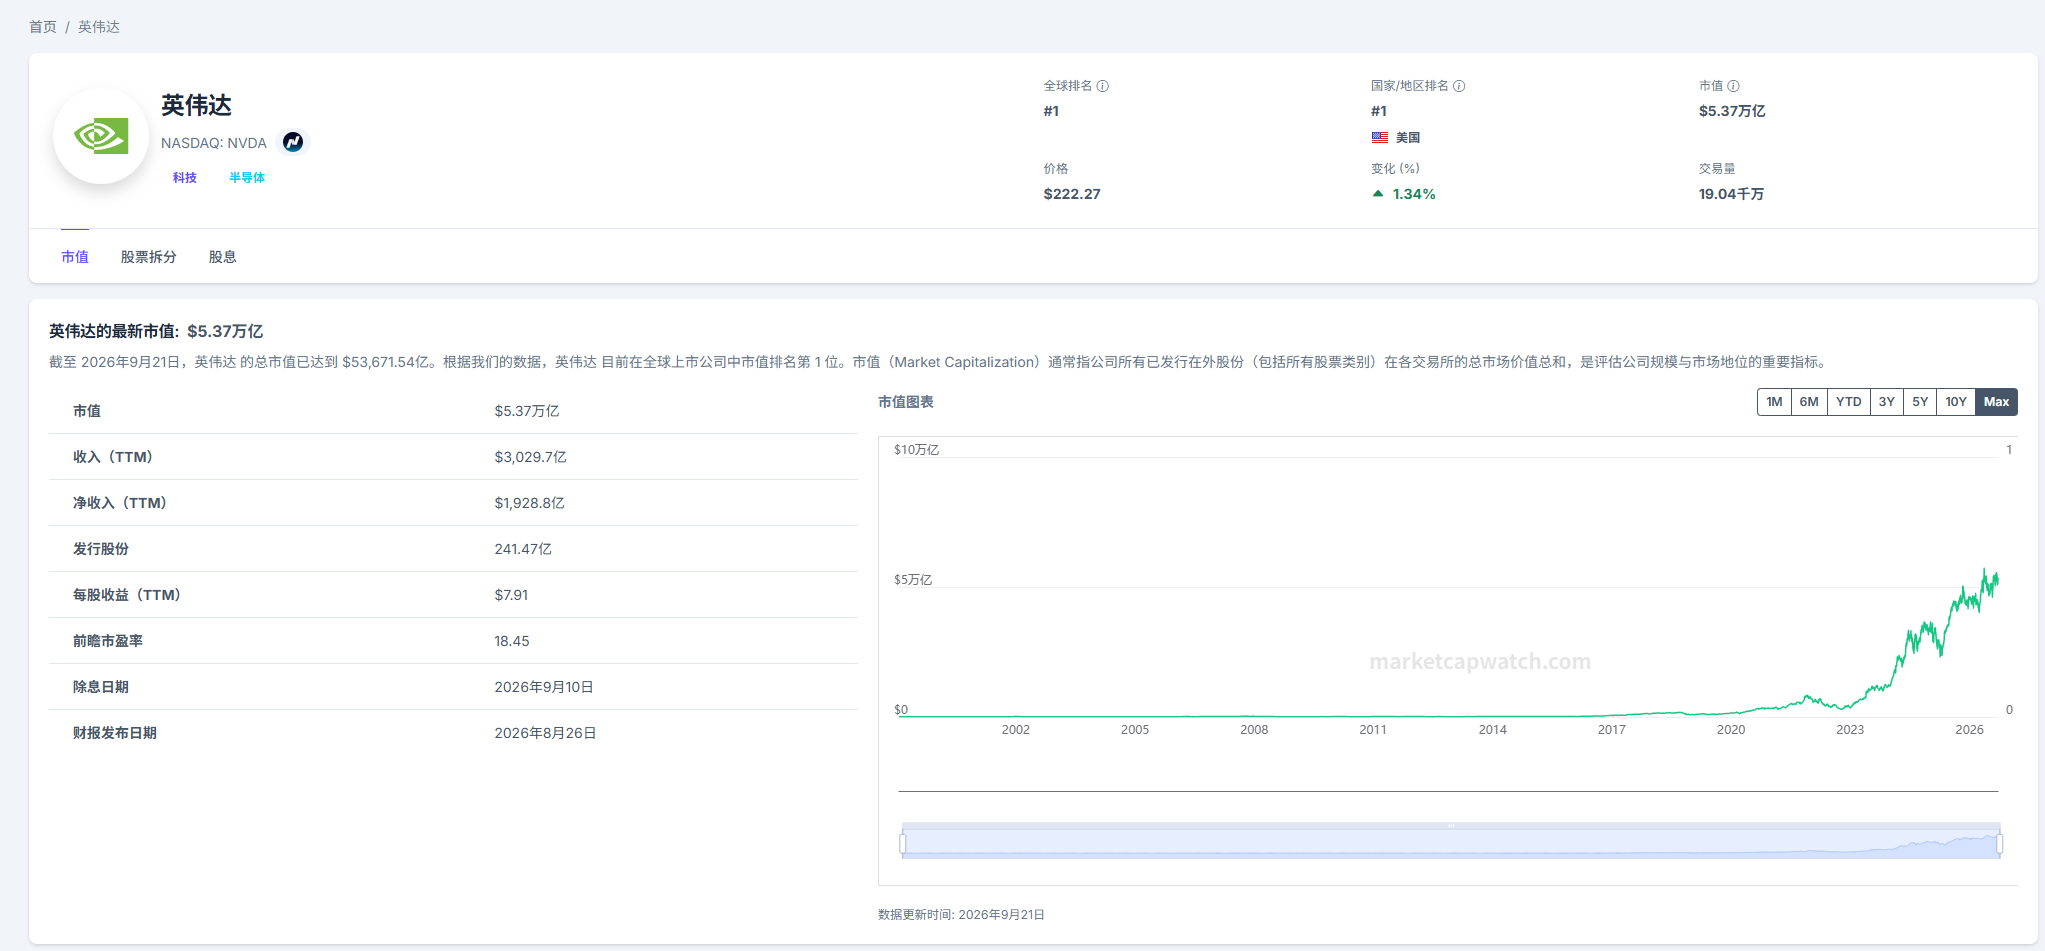Click the $10万亿 y-axis label

coord(917,450)
